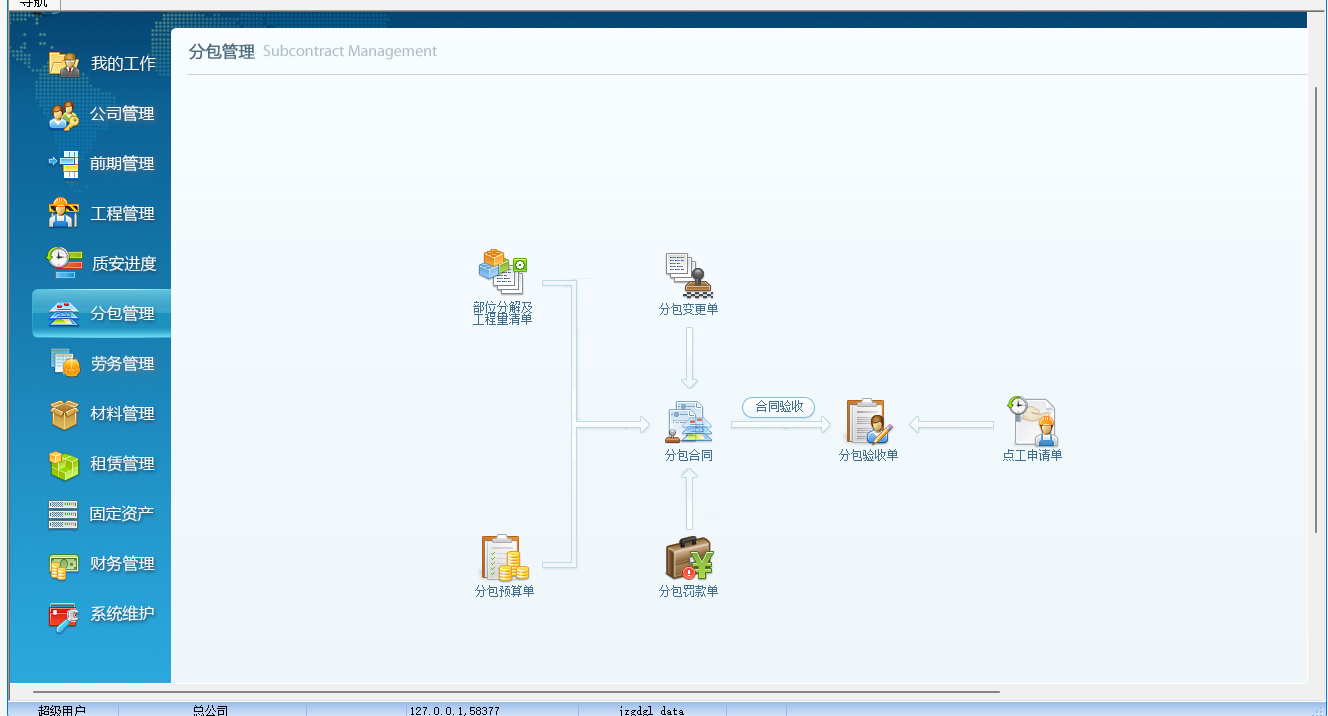Viewport: 1328px width, 716px height.
Task: Open 财务管理 module
Action: pos(103,564)
